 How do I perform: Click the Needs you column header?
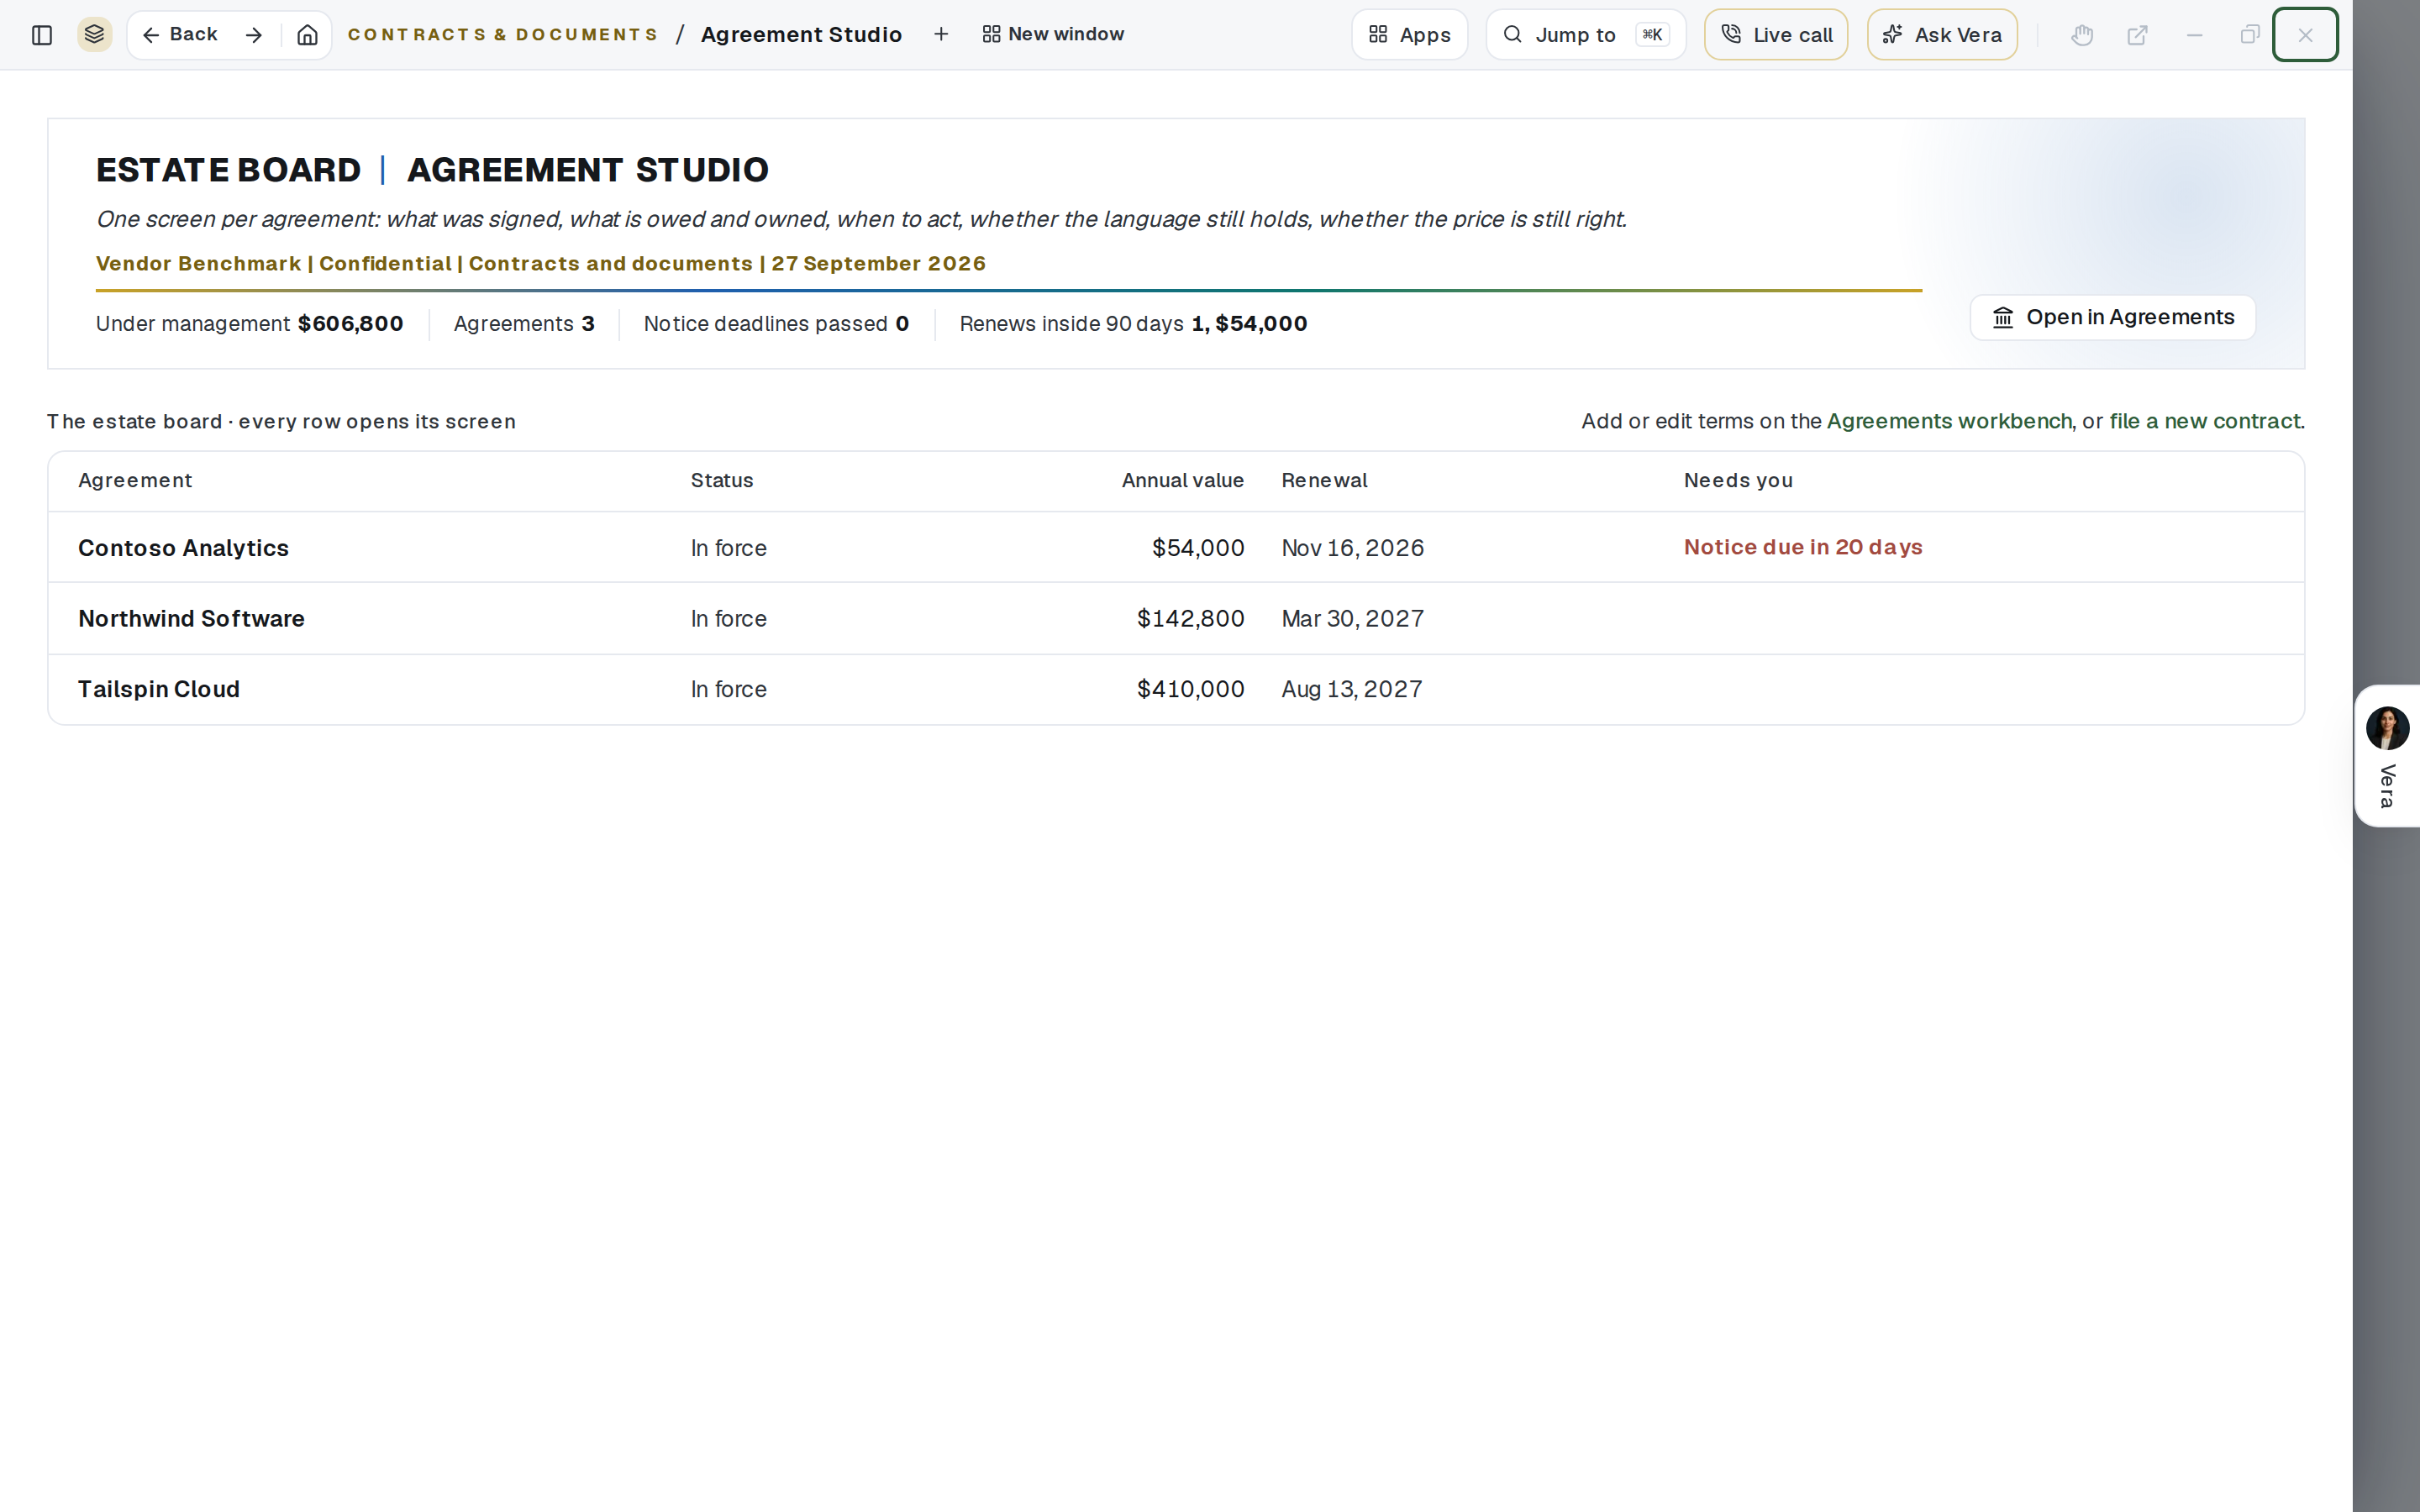coord(1738,481)
